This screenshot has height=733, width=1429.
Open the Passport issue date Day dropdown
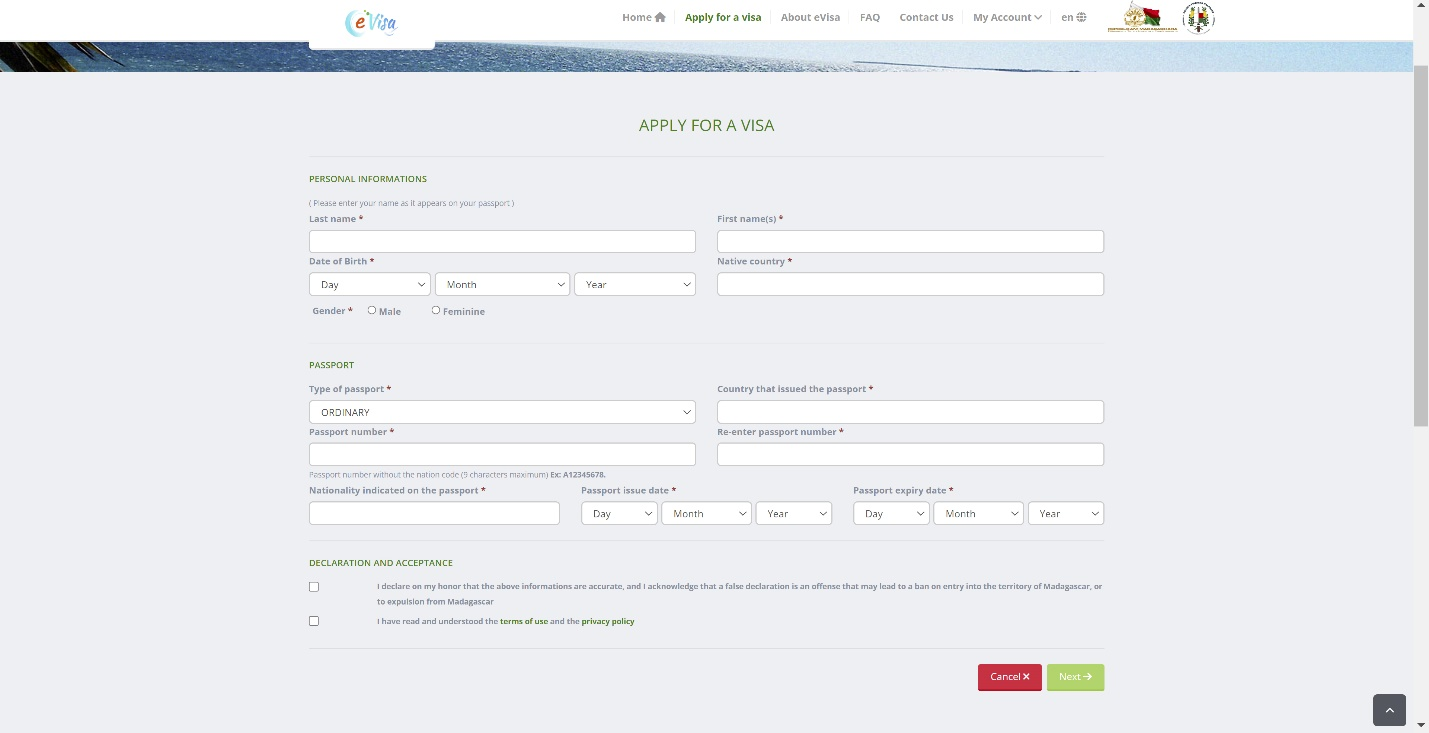pyautogui.click(x=619, y=514)
